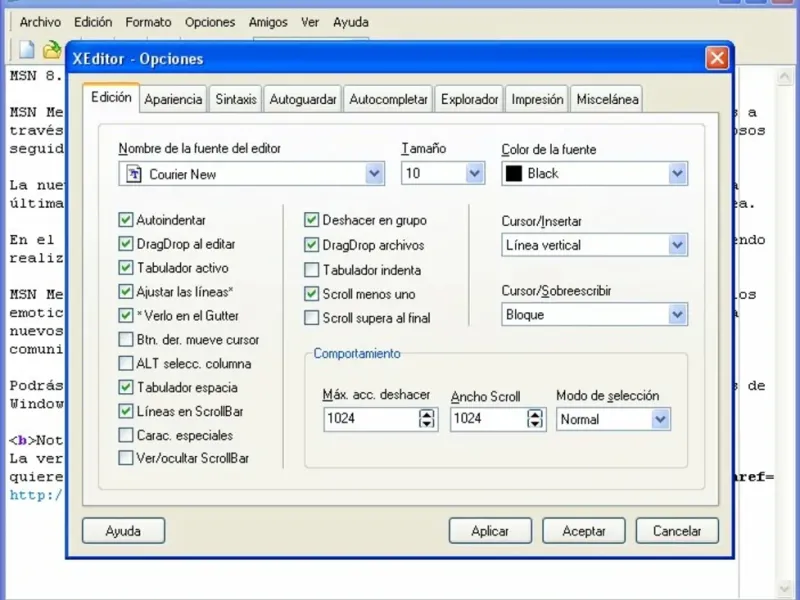Switch to the Sintaxis tab
The image size is (800, 600).
point(236,99)
